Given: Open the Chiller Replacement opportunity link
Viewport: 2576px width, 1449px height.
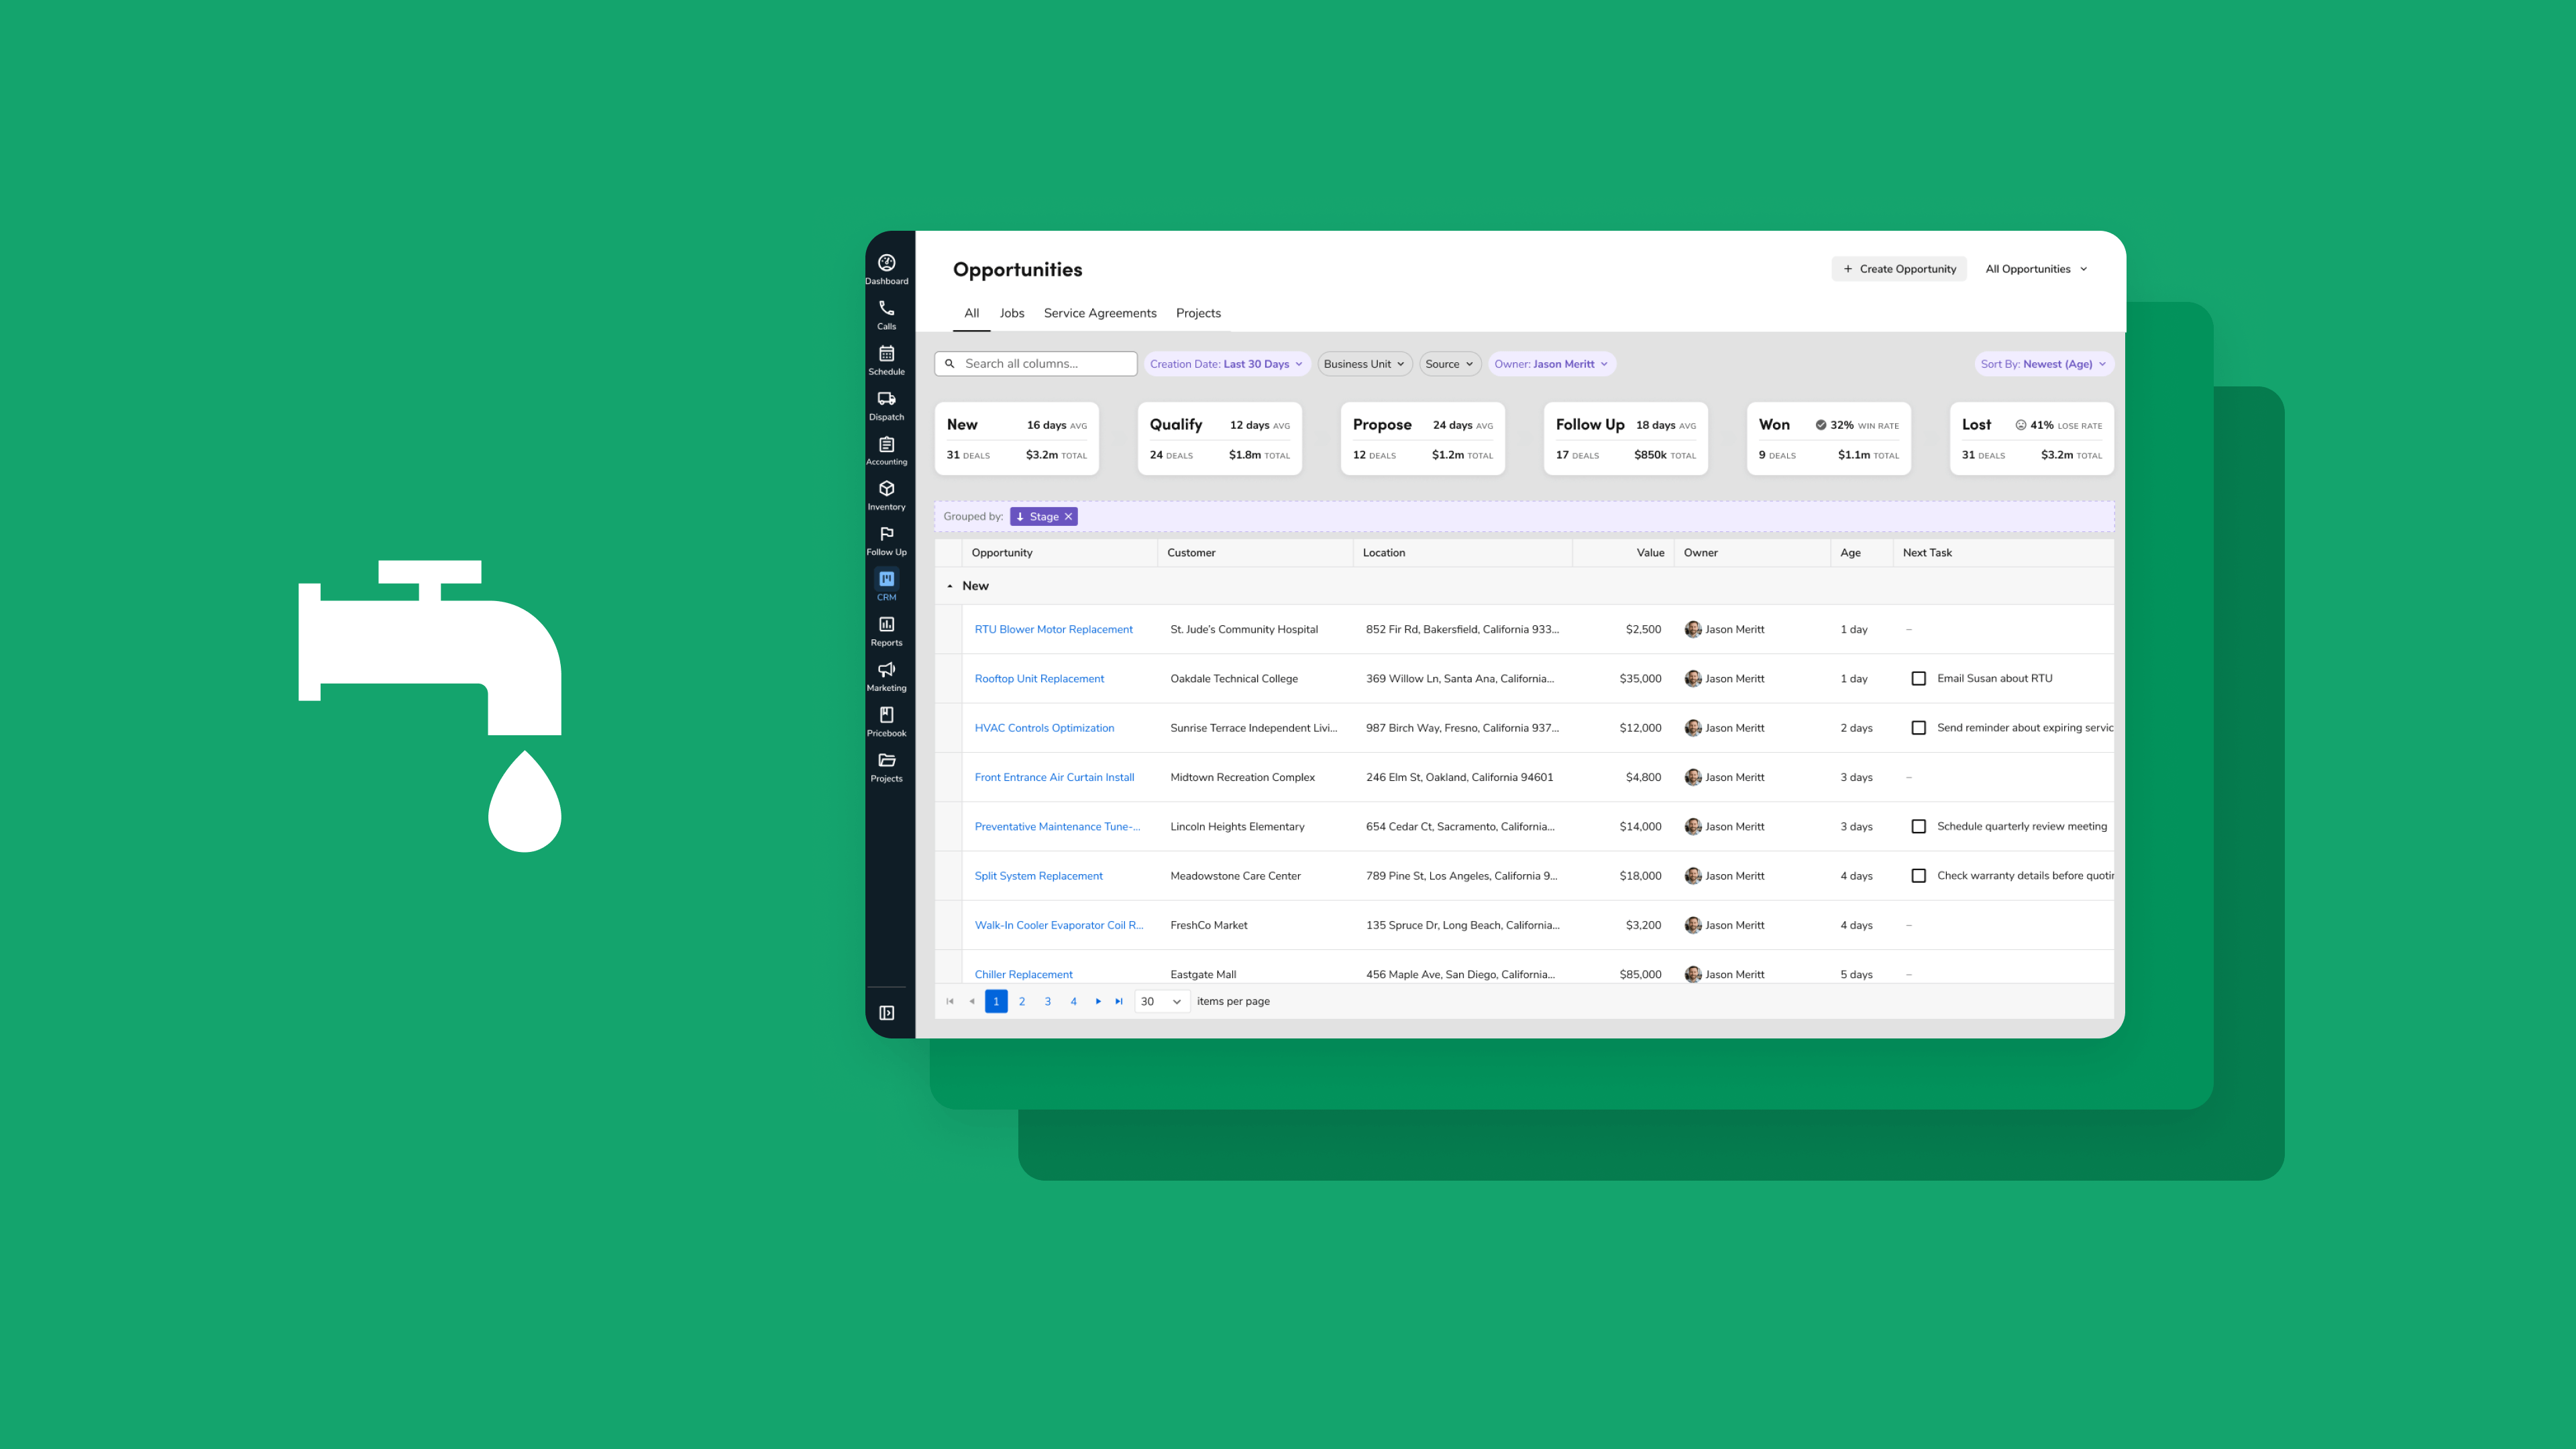Looking at the screenshot, I should [x=1023, y=974].
